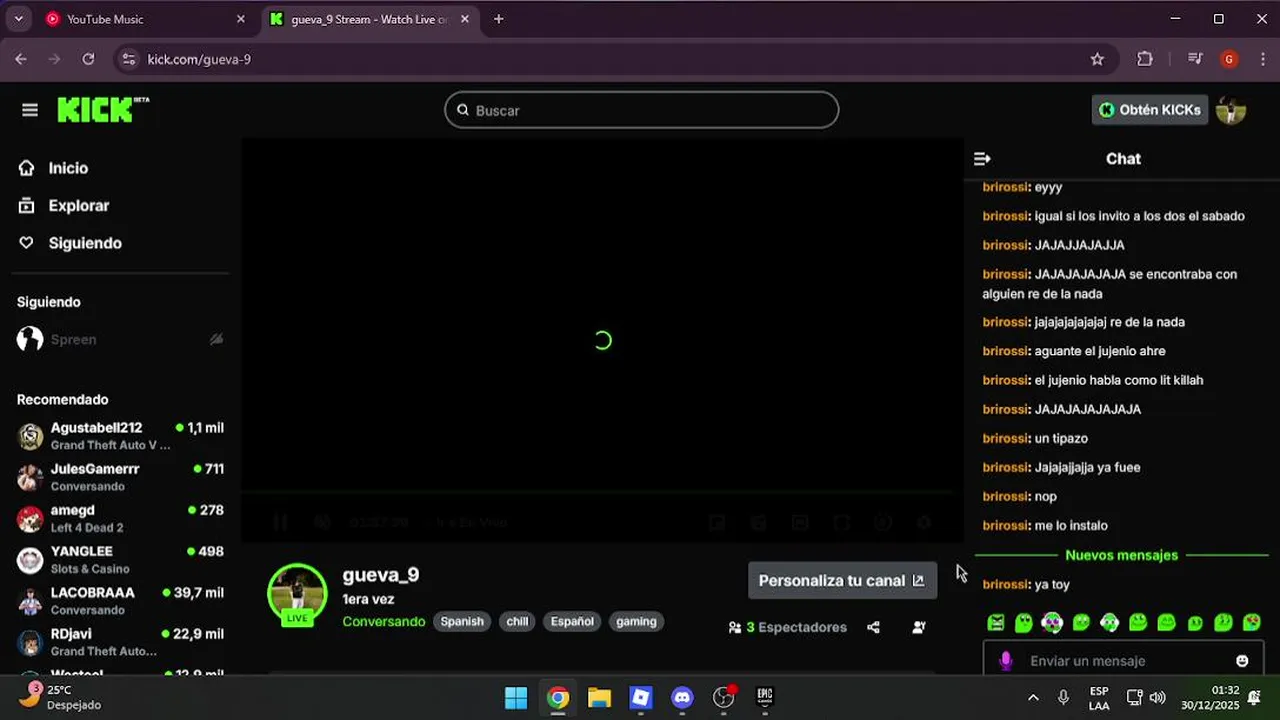Open the profile avatar menu in Kick header
This screenshot has width=1280, height=720.
[x=1231, y=110]
